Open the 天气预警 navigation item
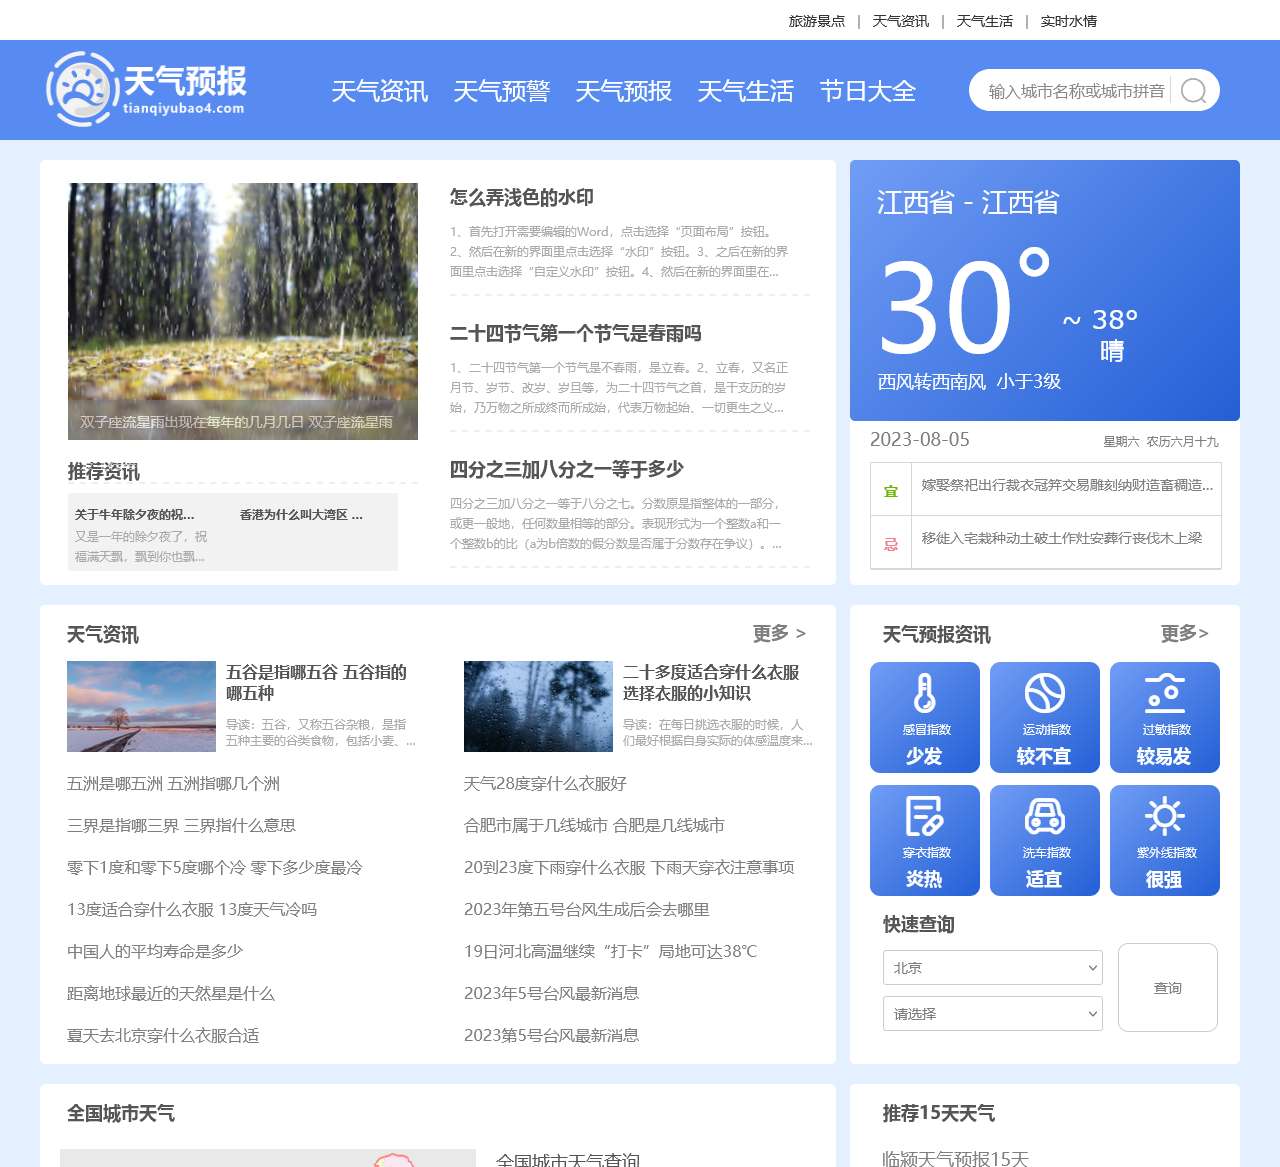 502,92
